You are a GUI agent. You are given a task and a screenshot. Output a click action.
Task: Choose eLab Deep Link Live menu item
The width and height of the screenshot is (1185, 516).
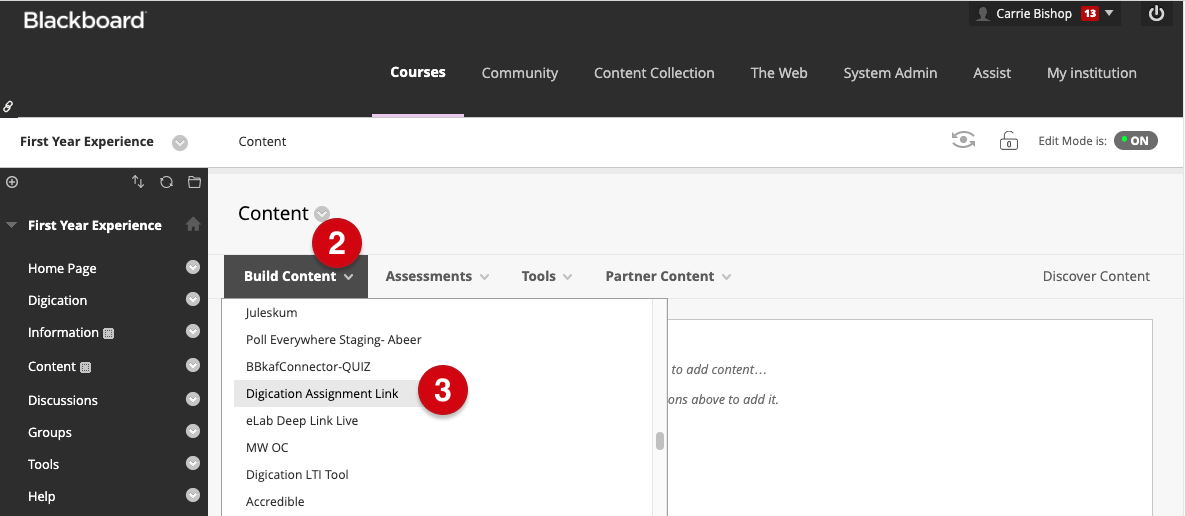[x=302, y=421]
